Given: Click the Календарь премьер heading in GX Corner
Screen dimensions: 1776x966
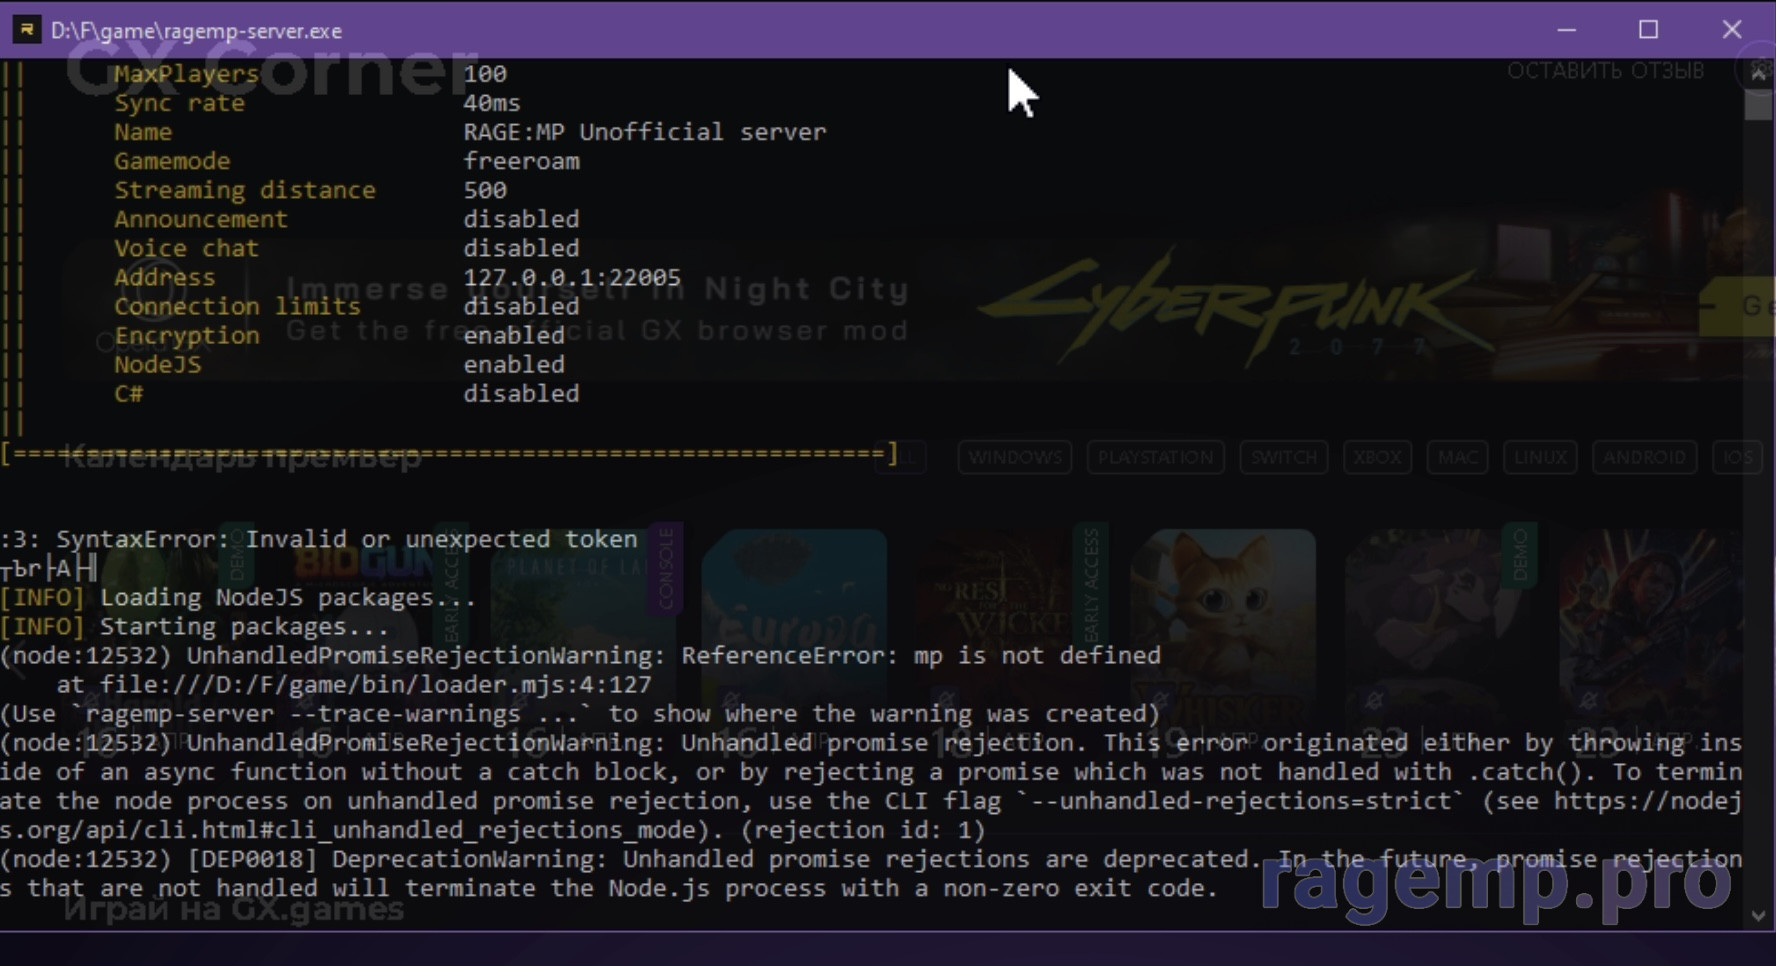Looking at the screenshot, I should tap(242, 458).
